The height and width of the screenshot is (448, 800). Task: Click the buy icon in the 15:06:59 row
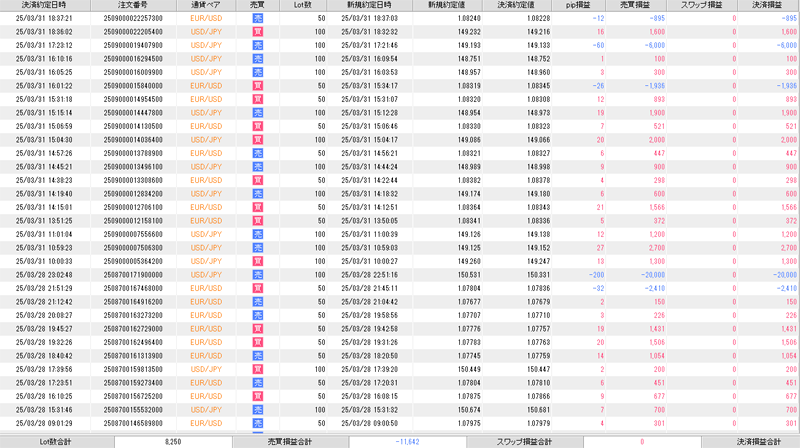(258, 127)
